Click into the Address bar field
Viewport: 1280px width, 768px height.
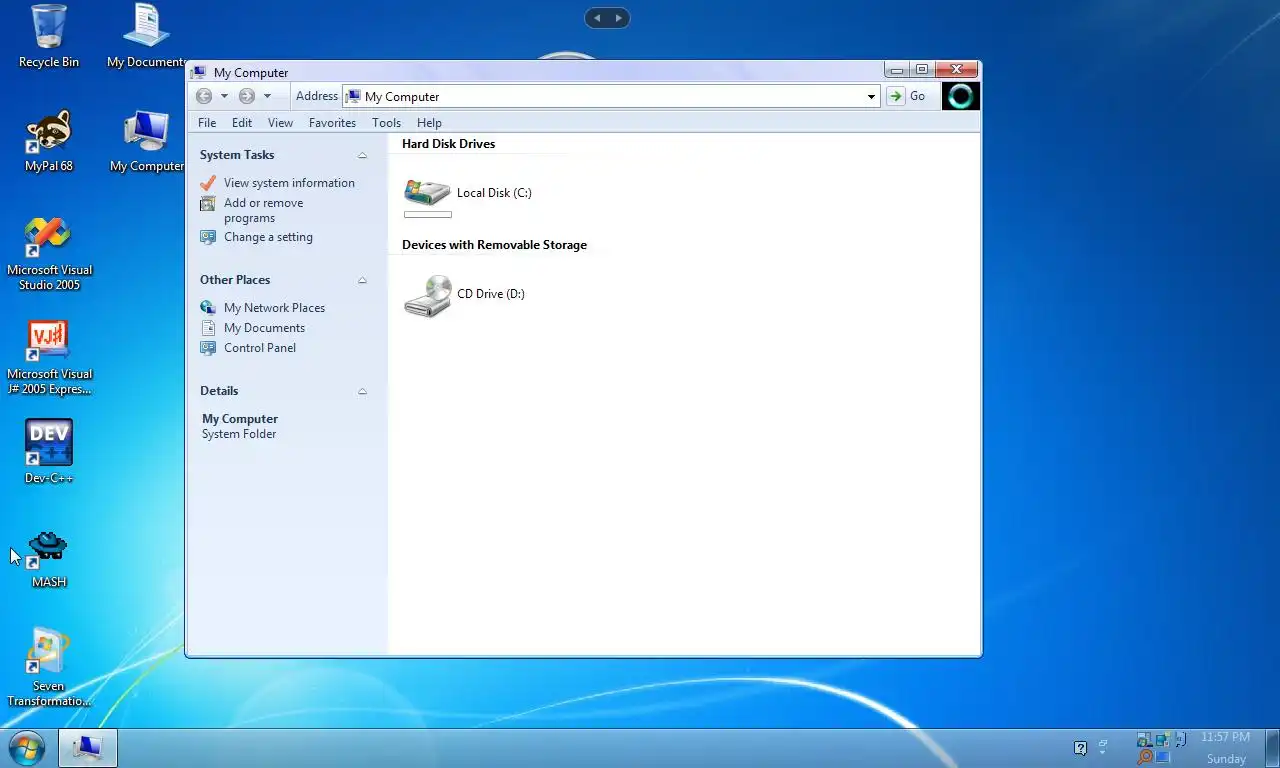[x=611, y=97]
